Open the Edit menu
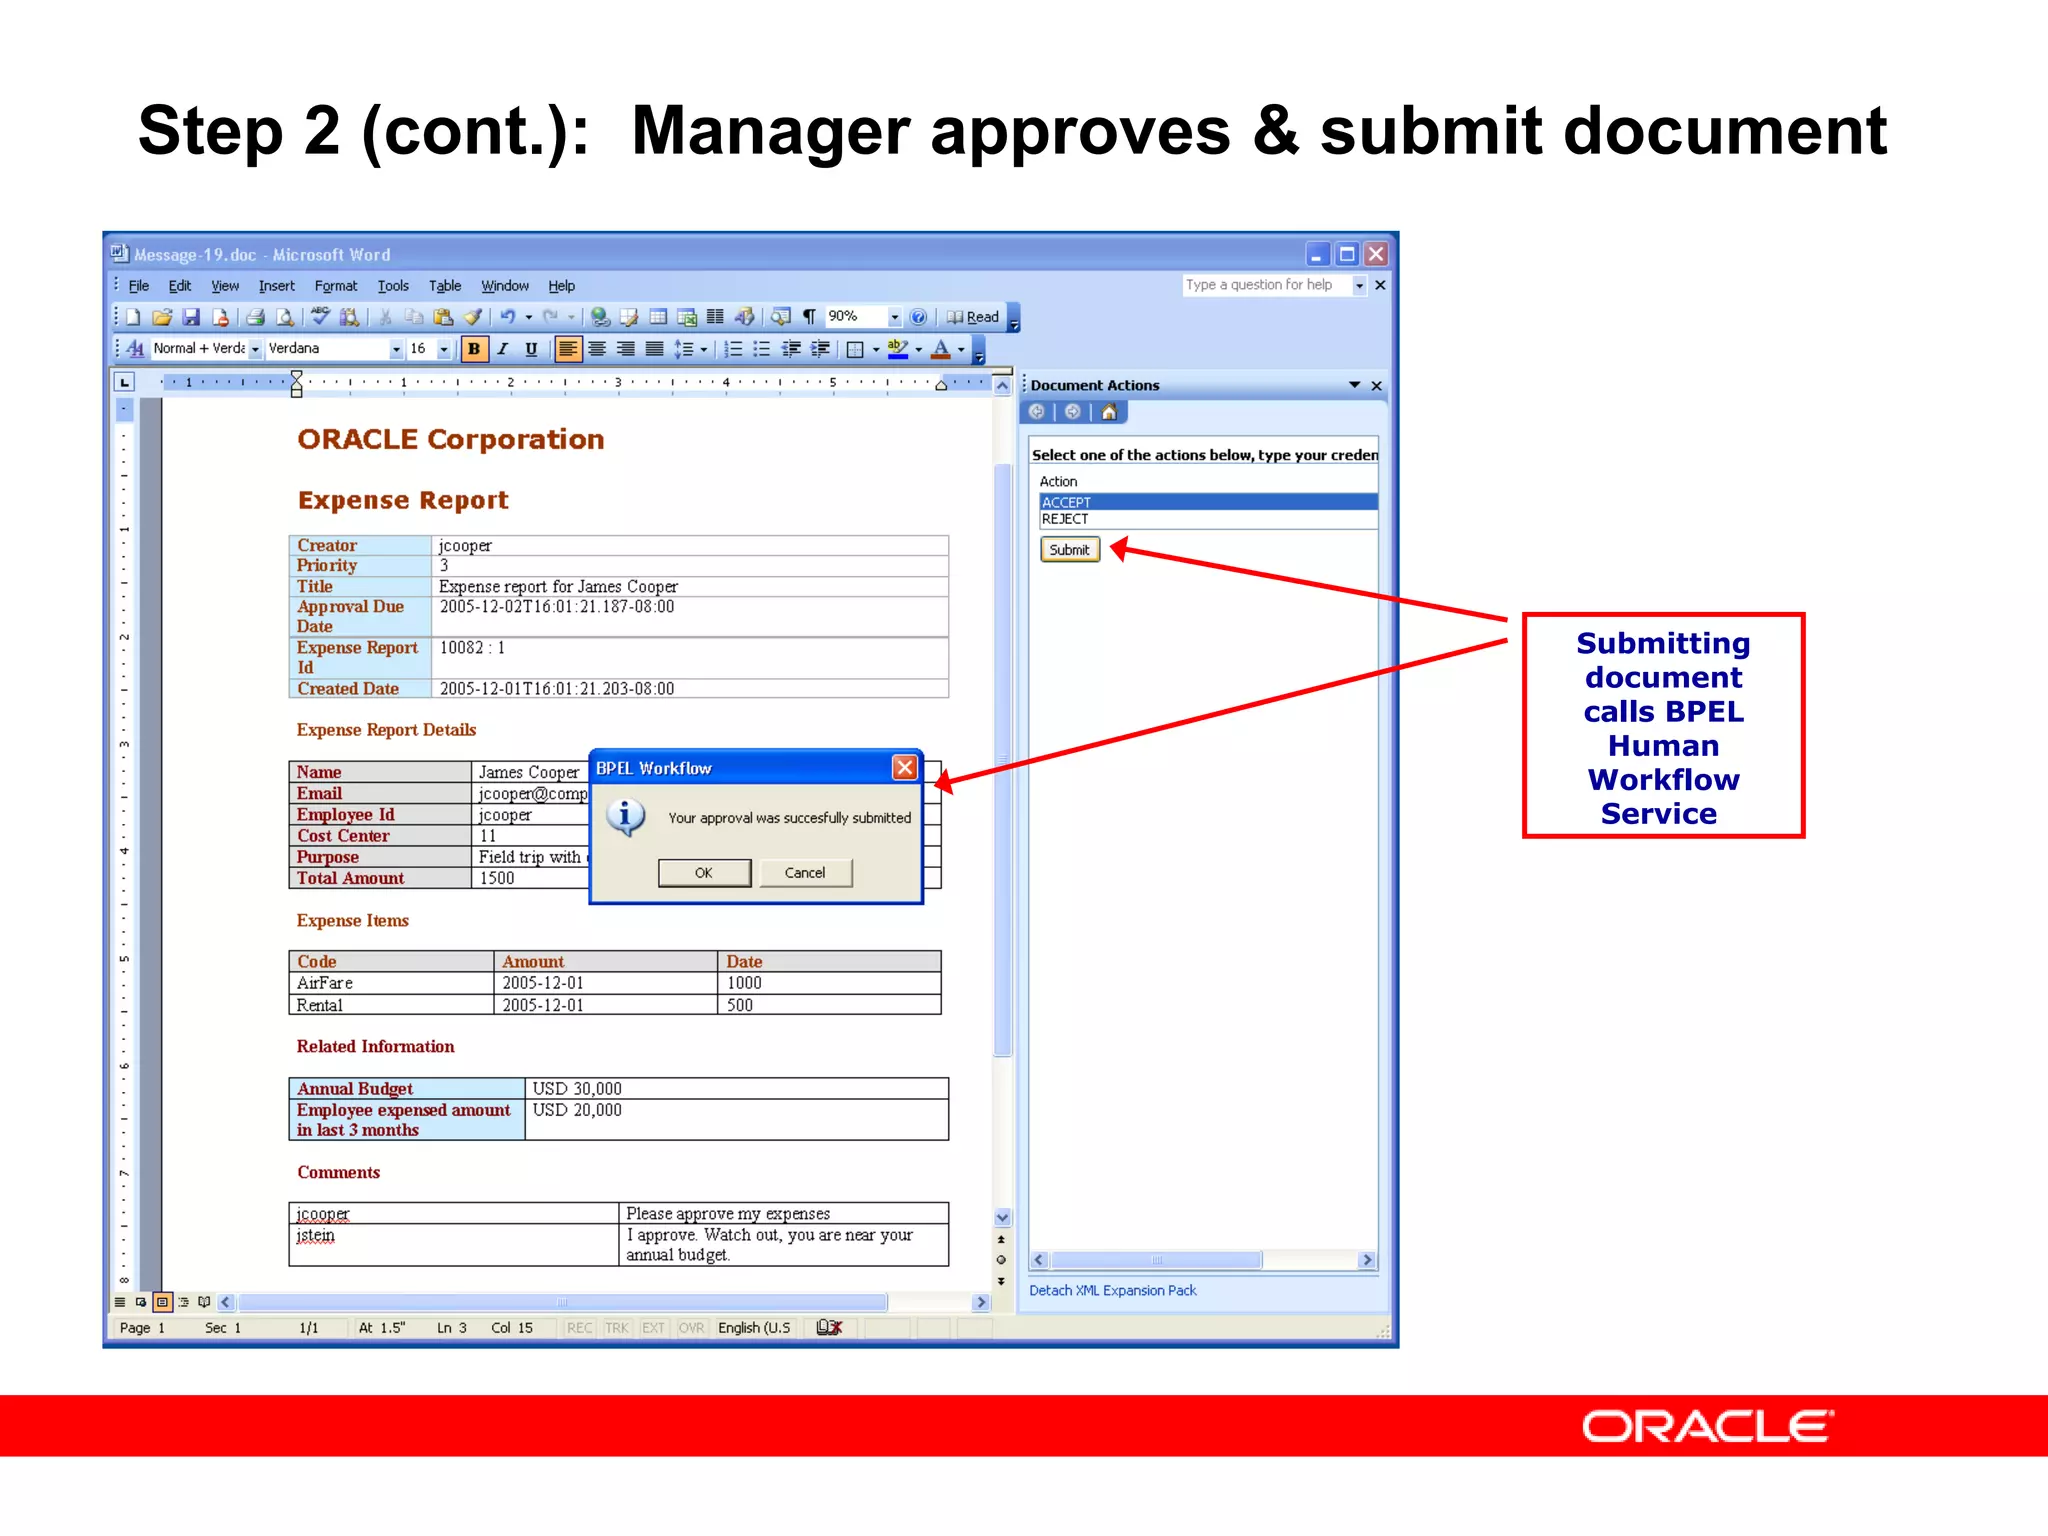The height and width of the screenshot is (1536, 2048). click(179, 286)
